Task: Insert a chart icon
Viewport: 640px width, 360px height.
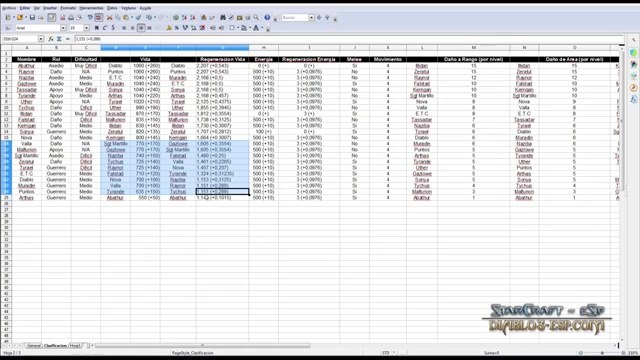Action: click(204, 18)
